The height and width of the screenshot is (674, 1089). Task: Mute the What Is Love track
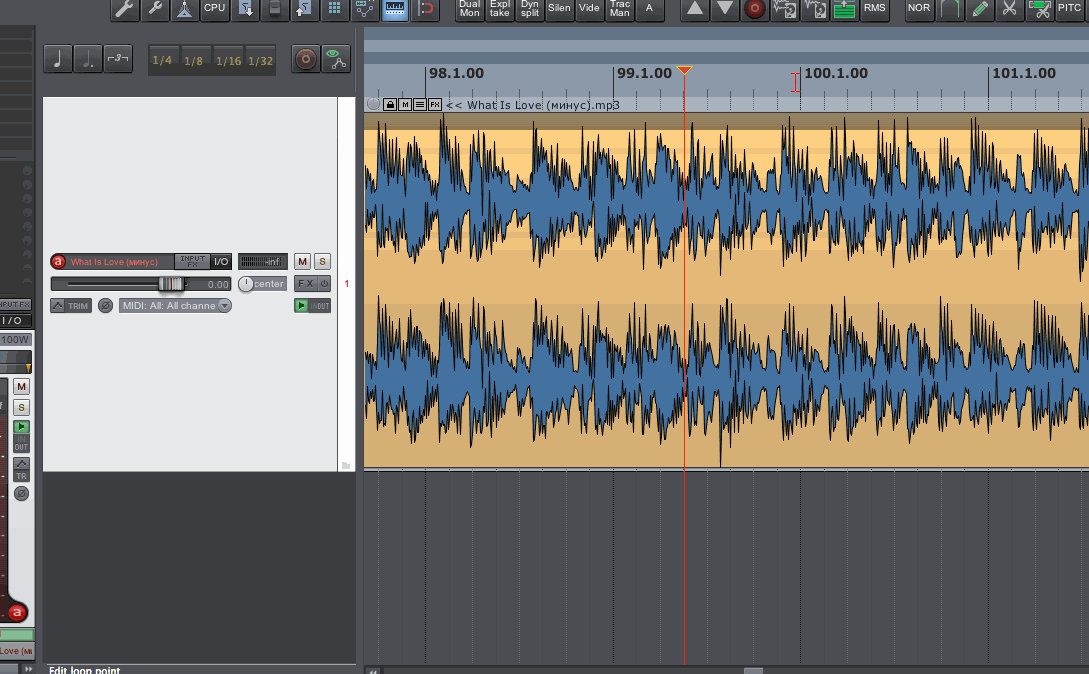pyautogui.click(x=302, y=261)
